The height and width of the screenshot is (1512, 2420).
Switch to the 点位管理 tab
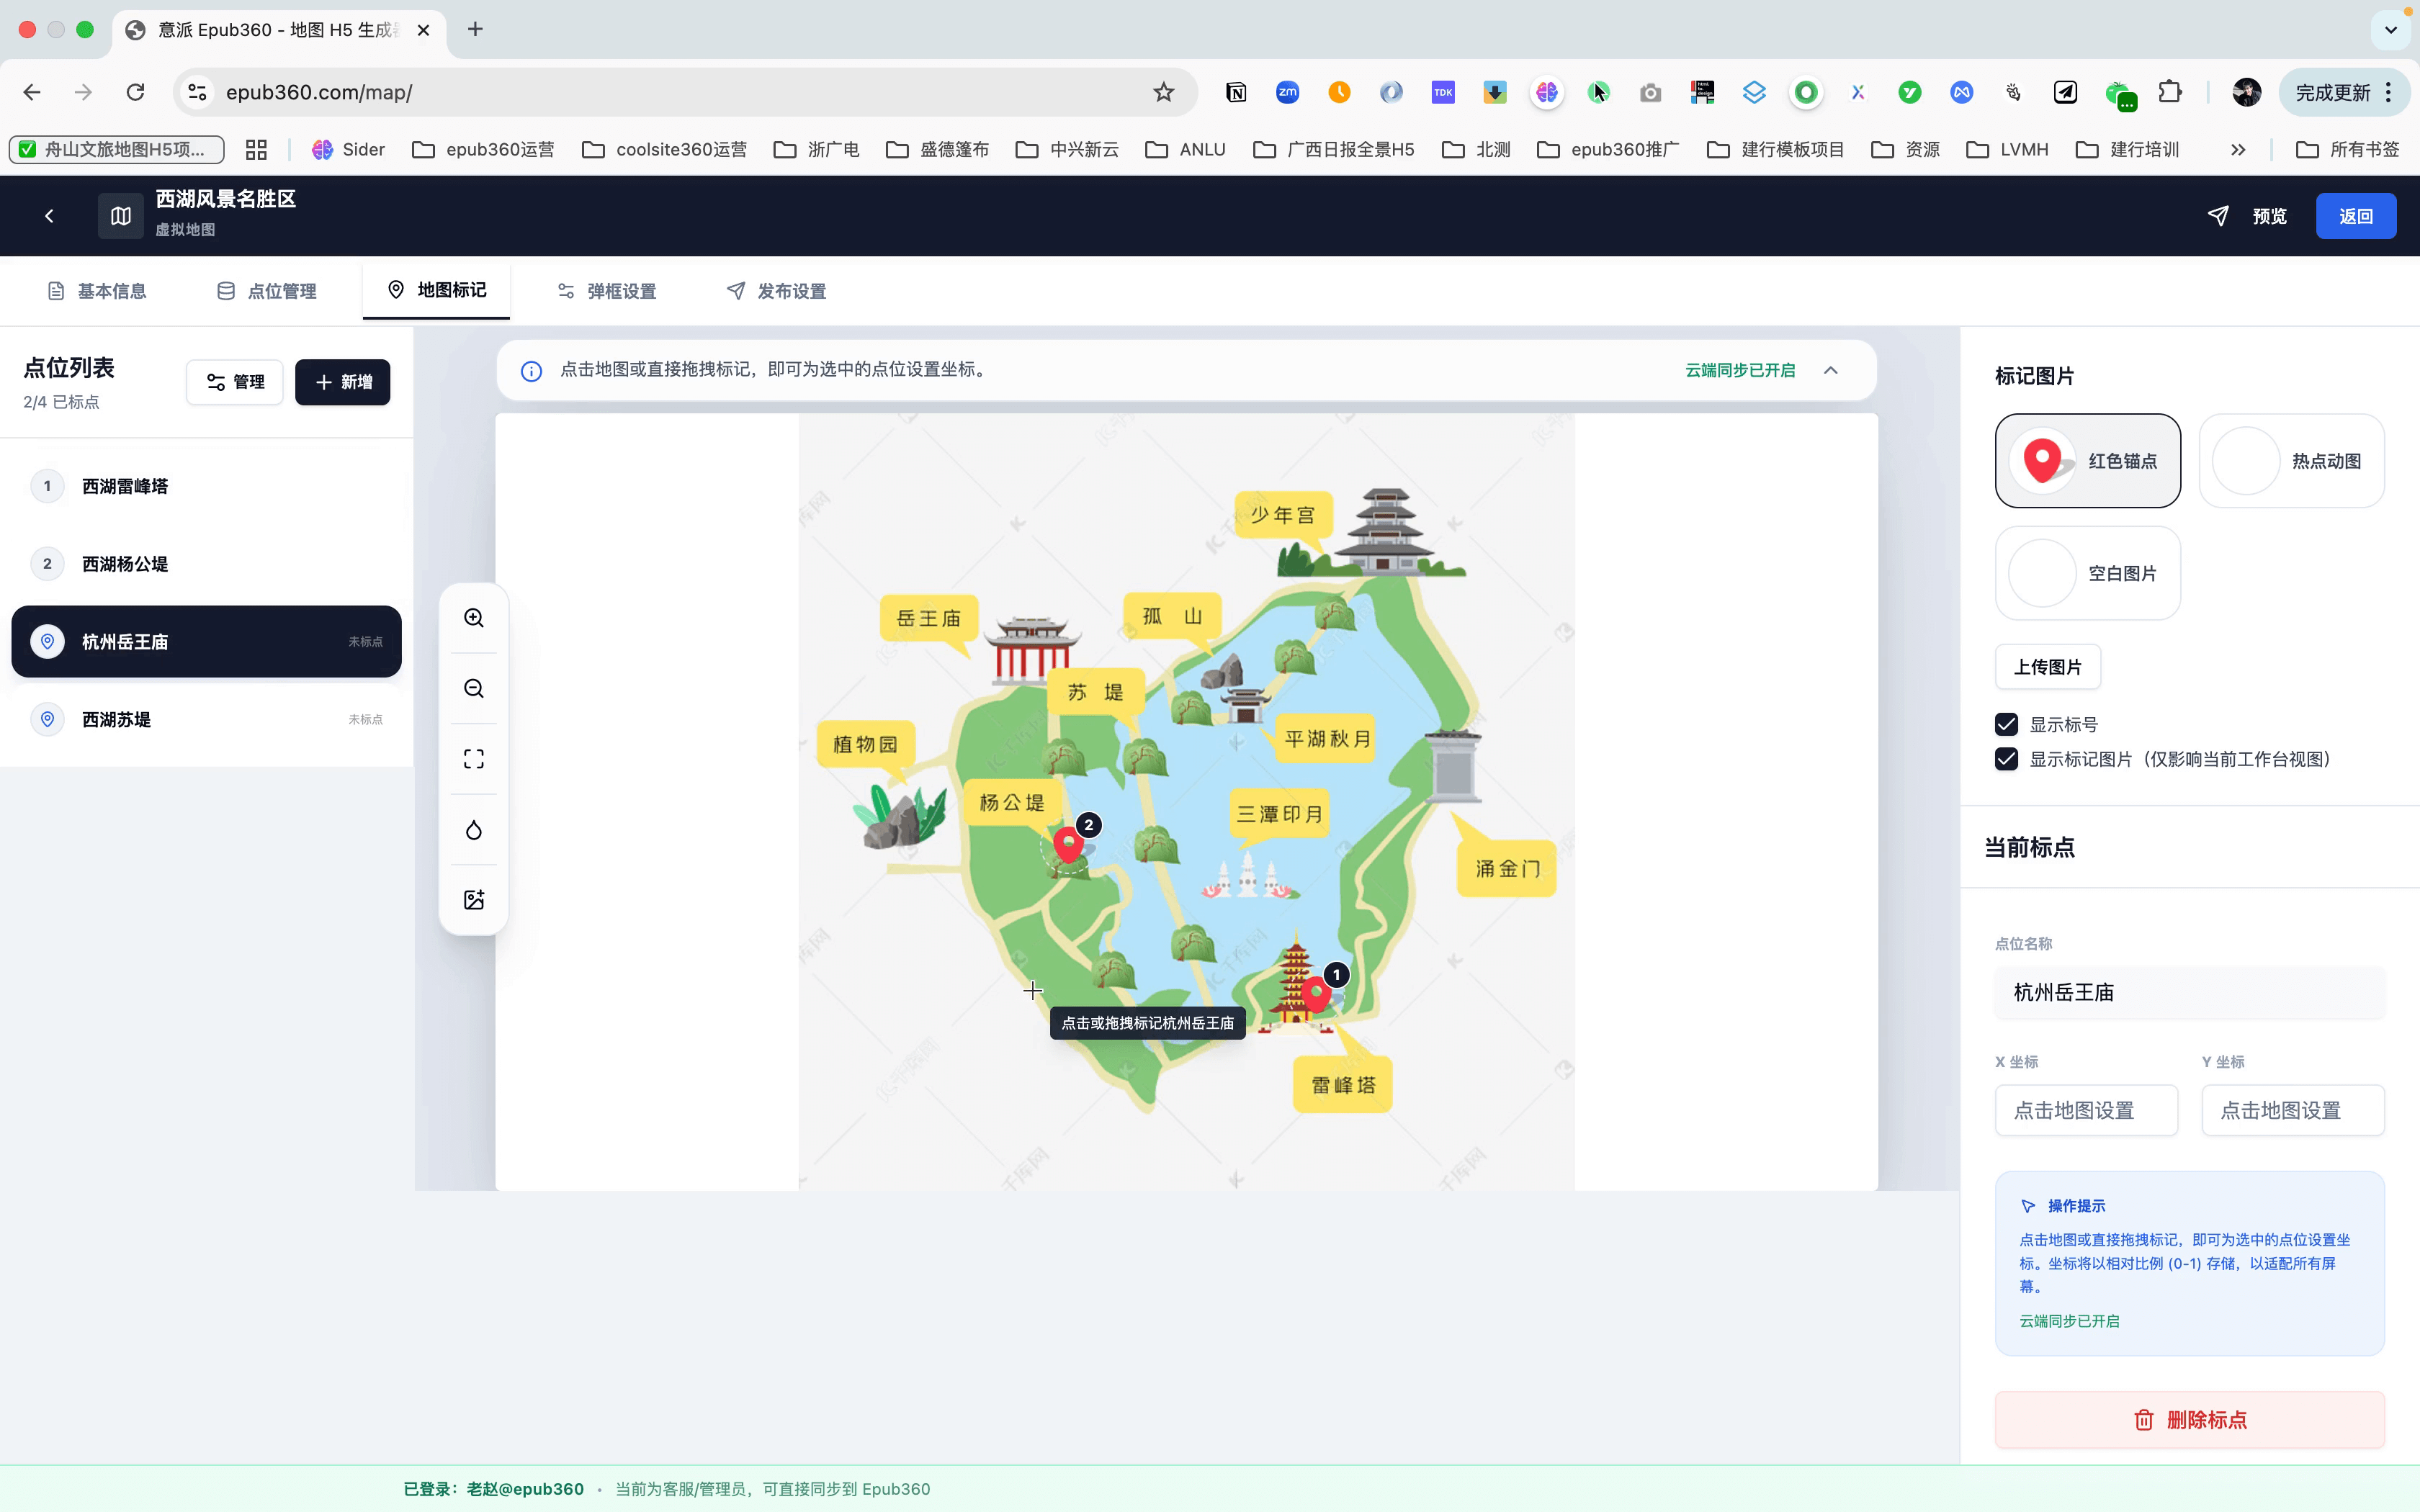(267, 291)
